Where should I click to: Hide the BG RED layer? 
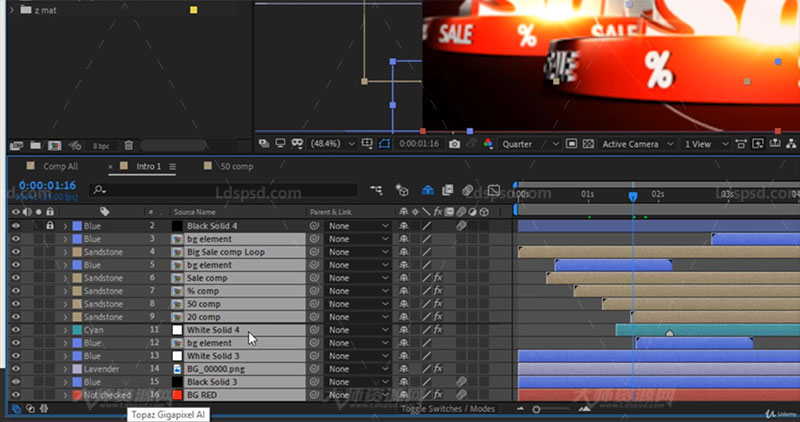point(16,394)
